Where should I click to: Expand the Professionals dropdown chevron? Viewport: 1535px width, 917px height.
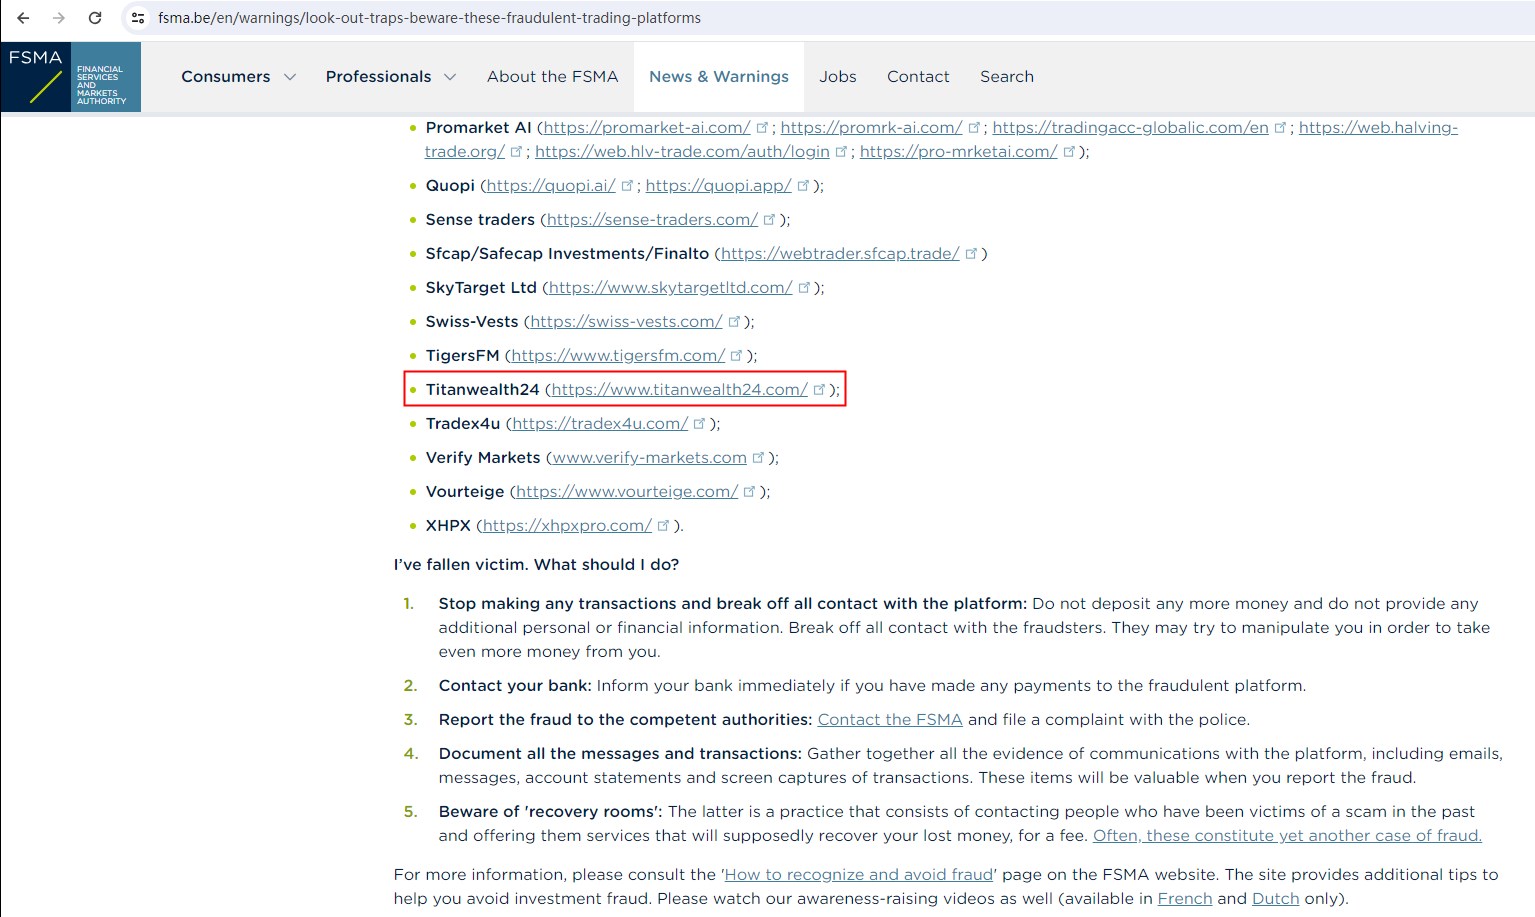click(x=450, y=77)
